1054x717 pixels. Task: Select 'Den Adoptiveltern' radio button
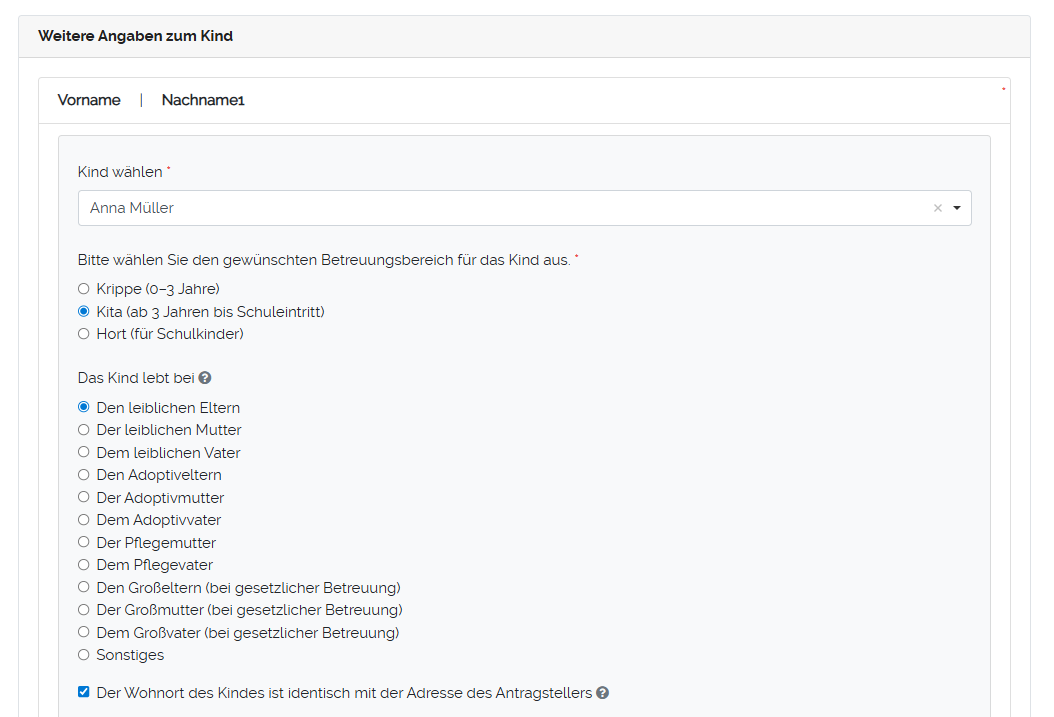(x=84, y=475)
